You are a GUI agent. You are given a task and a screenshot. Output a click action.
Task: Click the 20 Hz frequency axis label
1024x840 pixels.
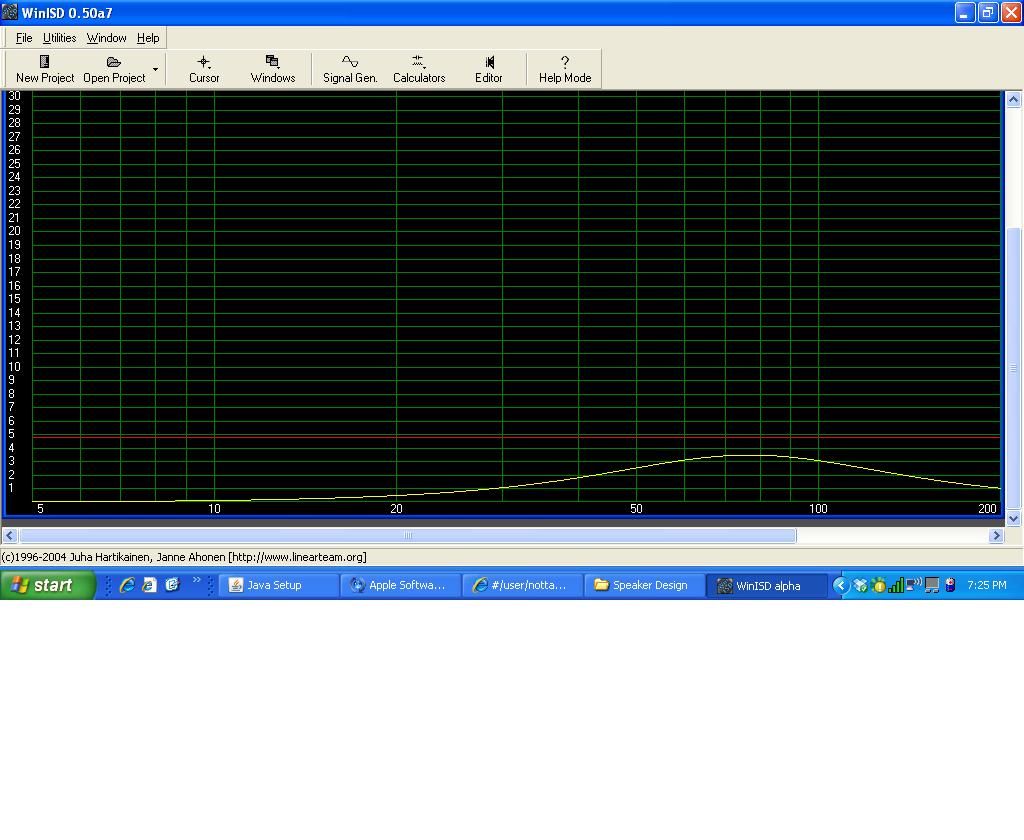coord(396,509)
